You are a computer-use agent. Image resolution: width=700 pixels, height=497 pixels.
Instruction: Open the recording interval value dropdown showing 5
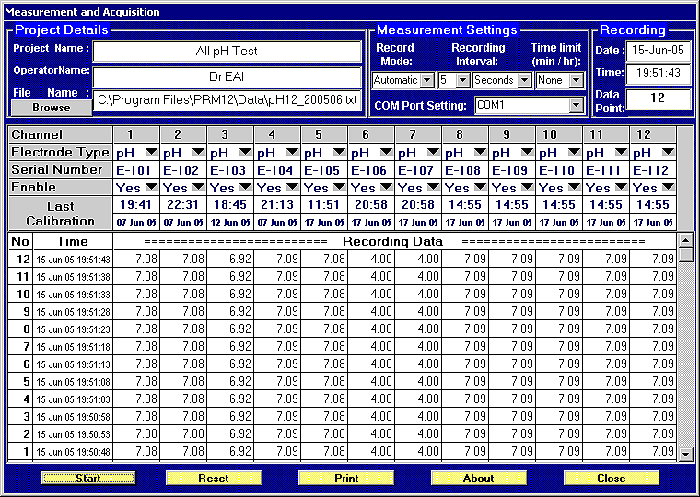coord(463,80)
